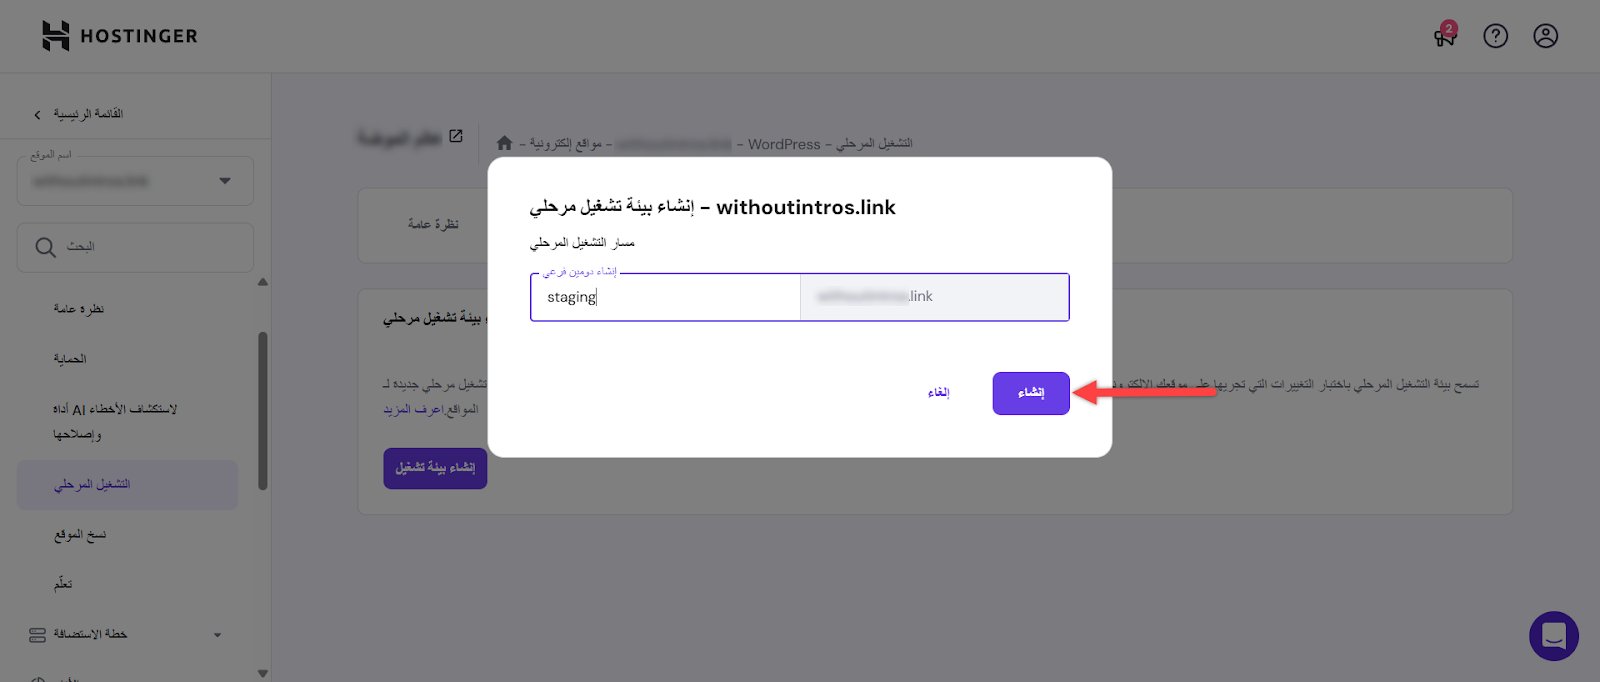
Task: Click the Hostinger logo icon
Action: [x=56, y=36]
